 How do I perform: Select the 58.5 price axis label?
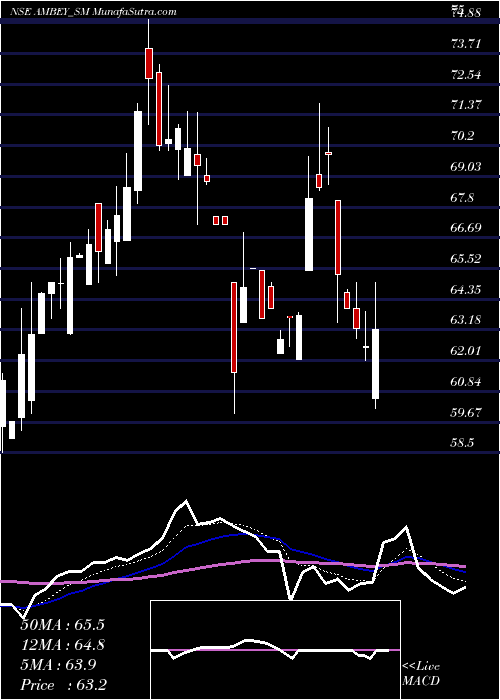tap(463, 442)
